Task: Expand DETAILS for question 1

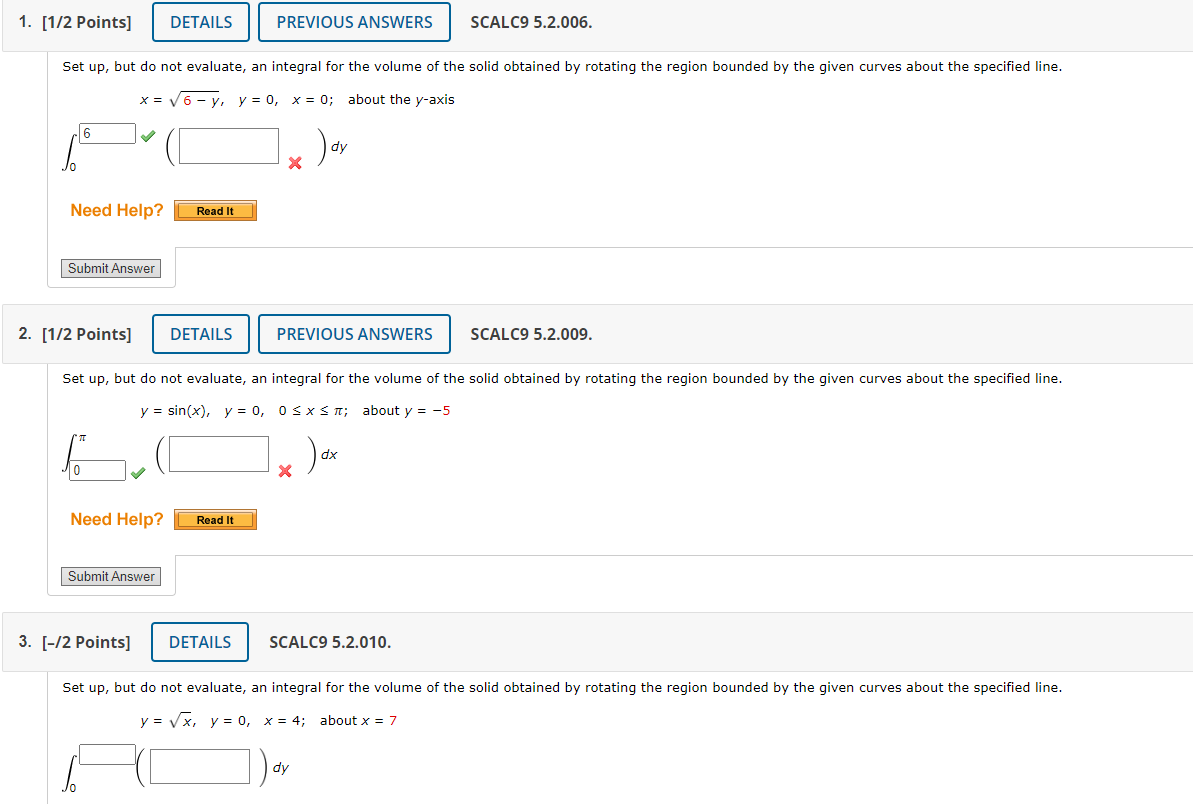Action: click(x=201, y=22)
